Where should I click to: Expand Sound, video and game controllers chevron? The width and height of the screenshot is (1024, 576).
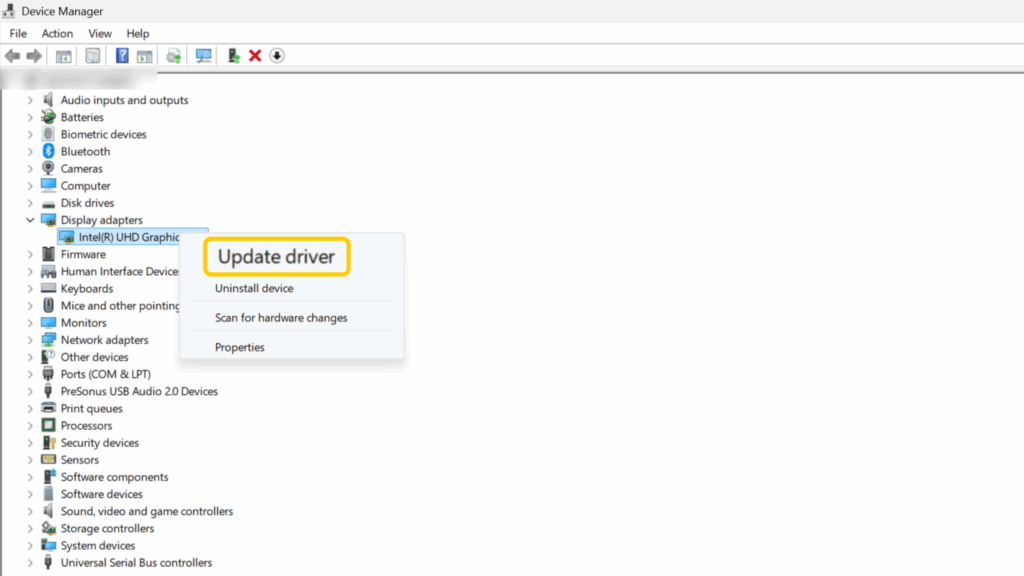click(30, 511)
